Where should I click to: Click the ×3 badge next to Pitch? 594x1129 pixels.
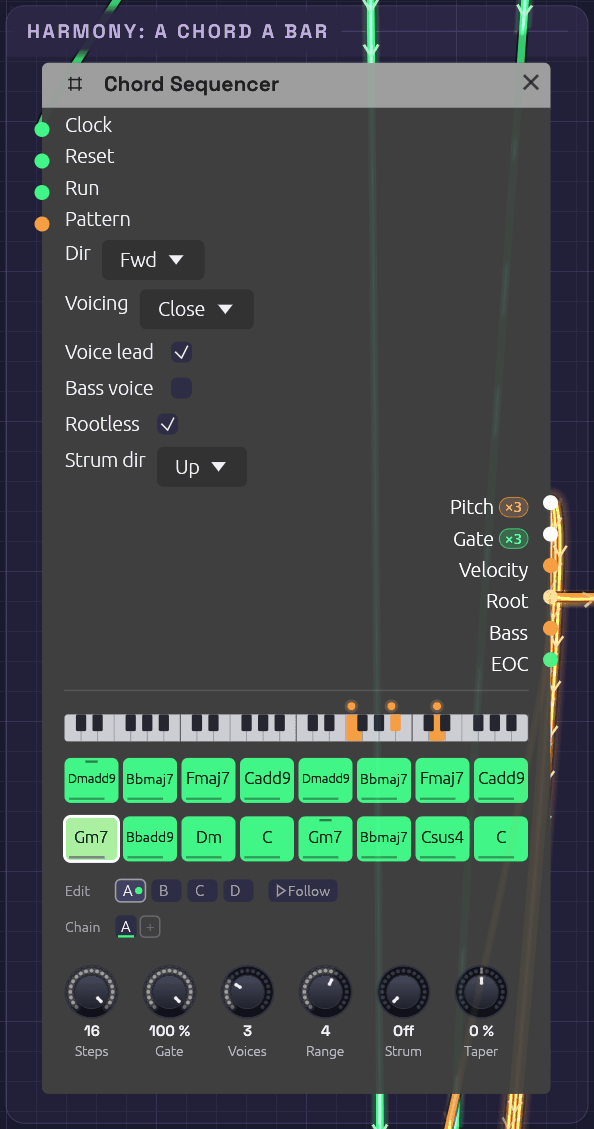pos(513,508)
